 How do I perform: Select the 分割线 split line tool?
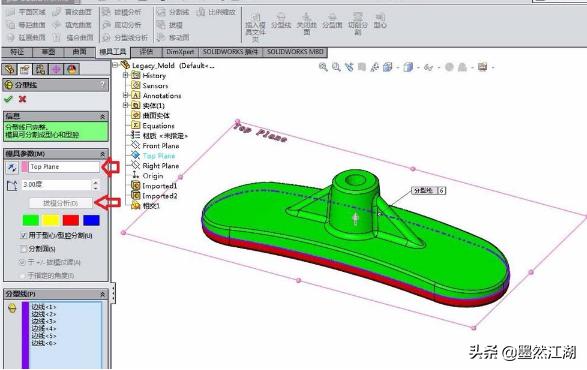pos(173,12)
